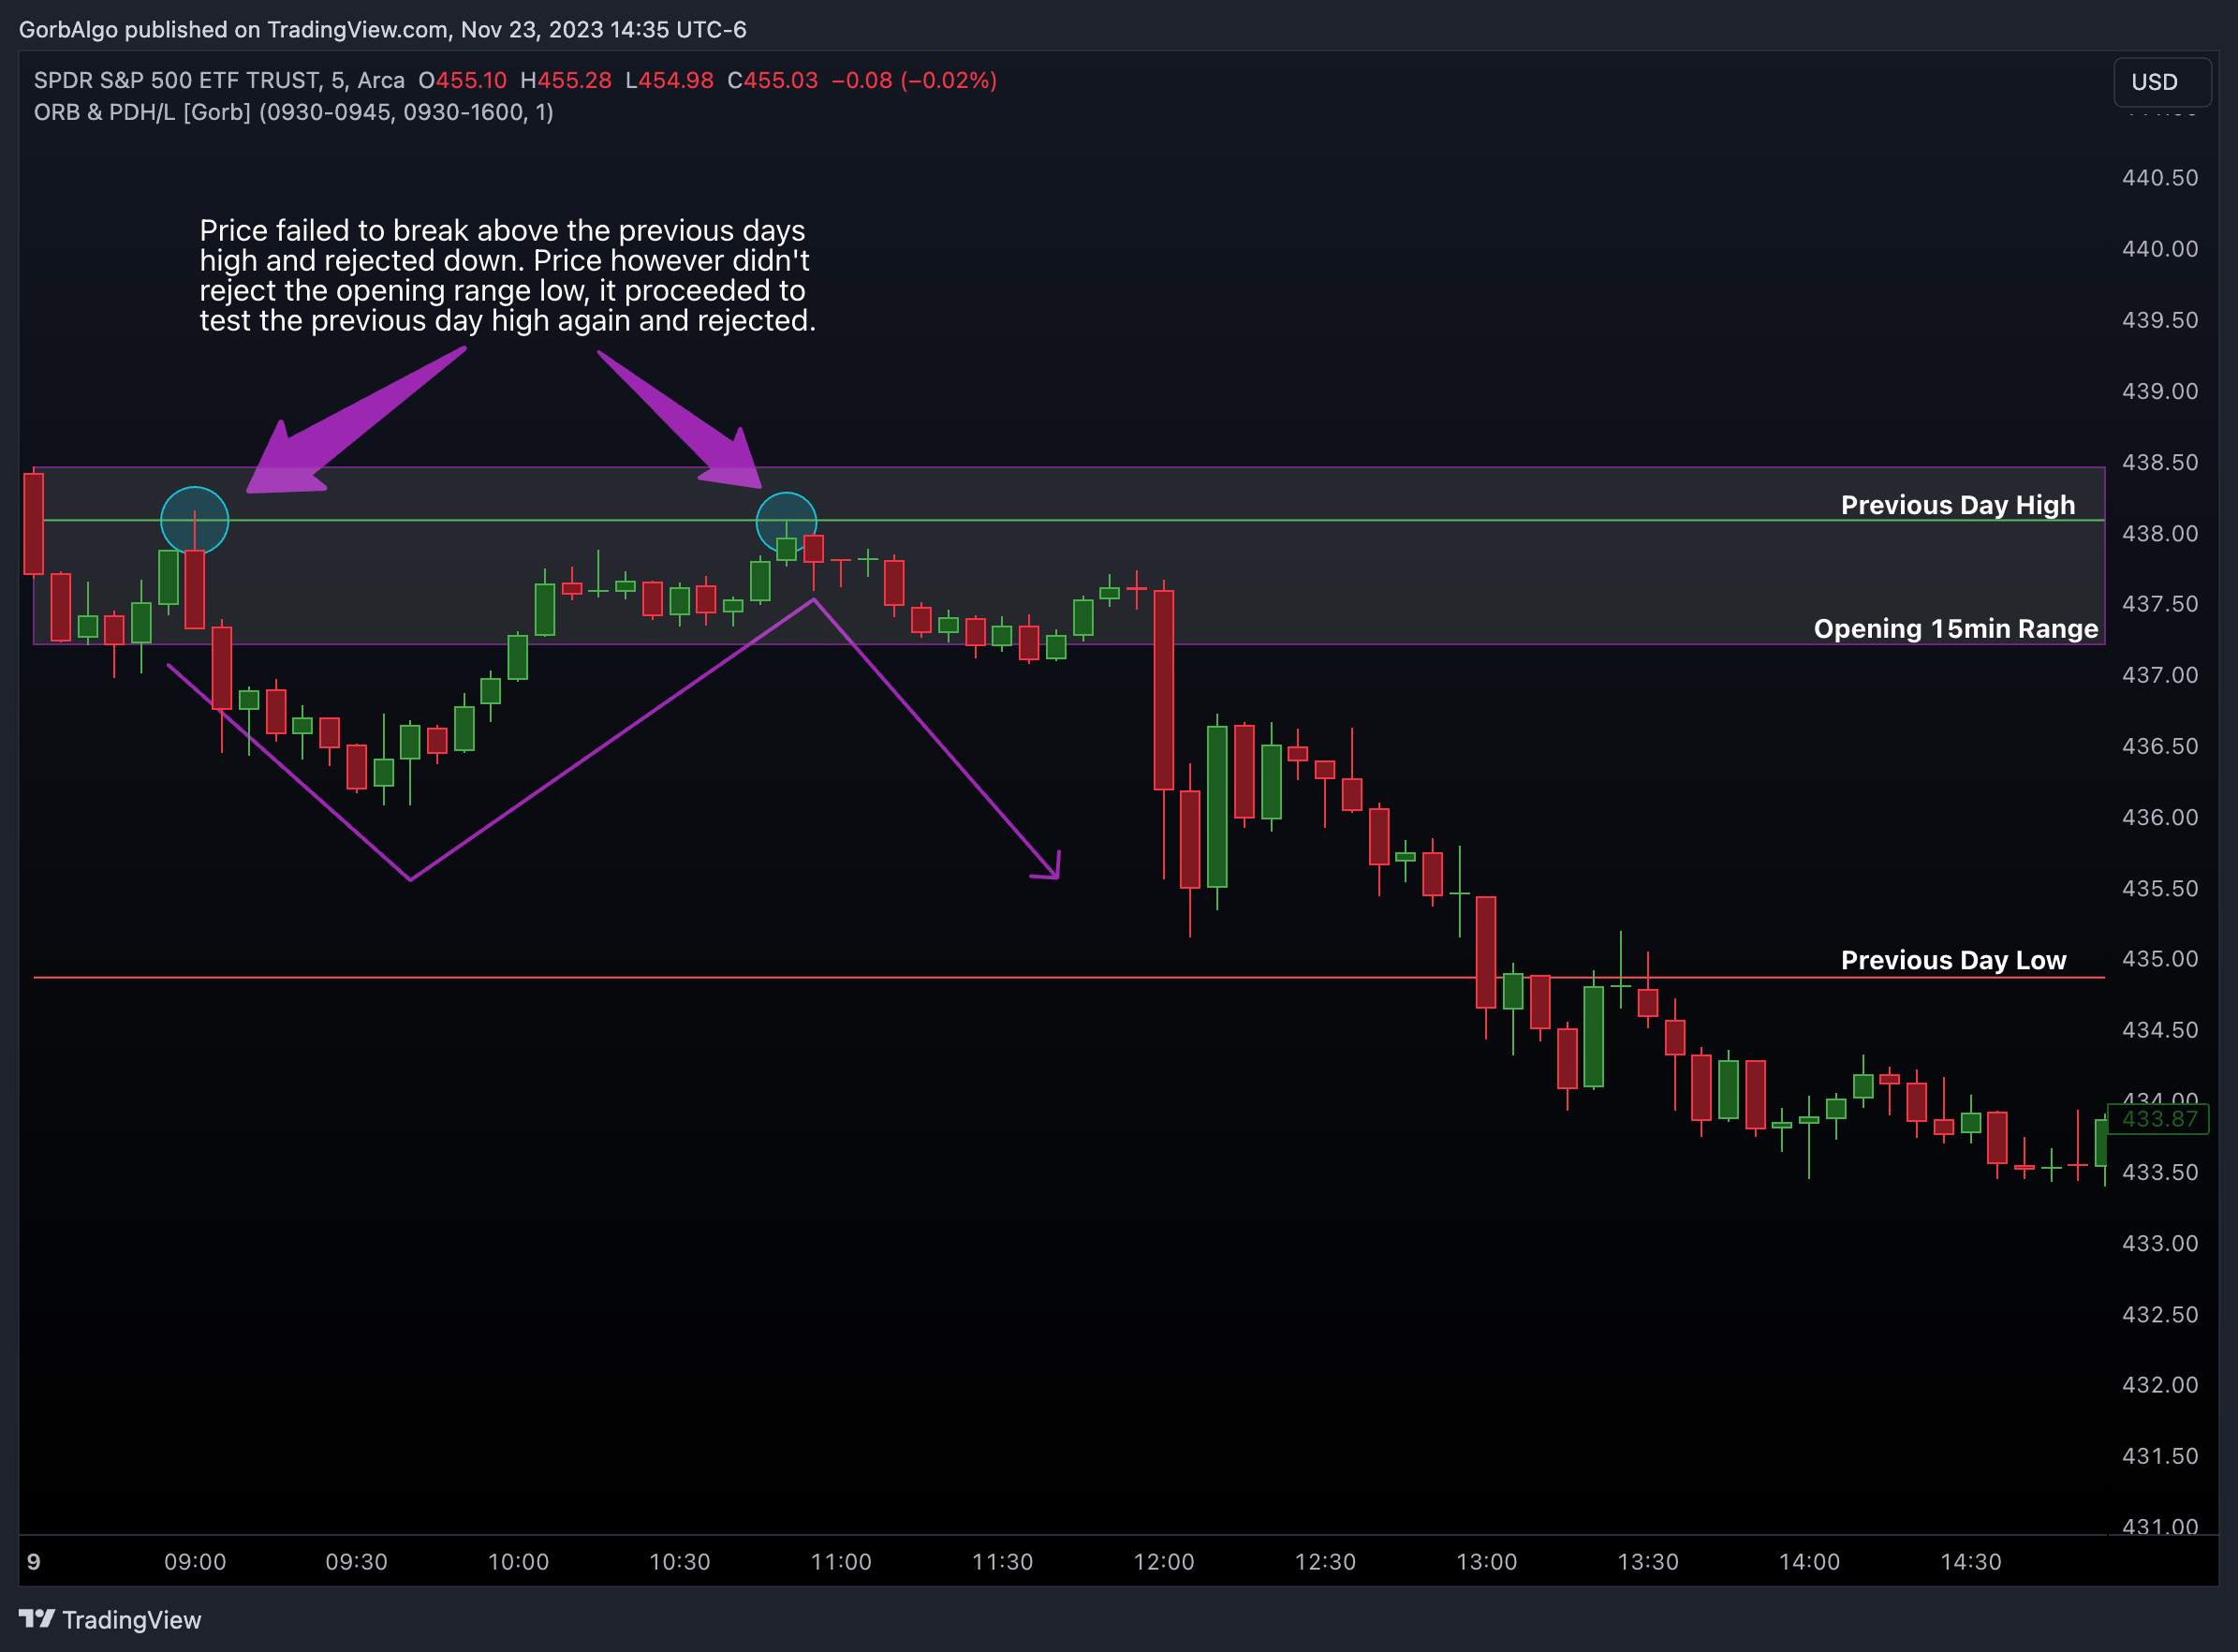This screenshot has height=1652, width=2238.
Task: Click the GorbAlgo published on TradingView.com header
Action: pos(382,29)
